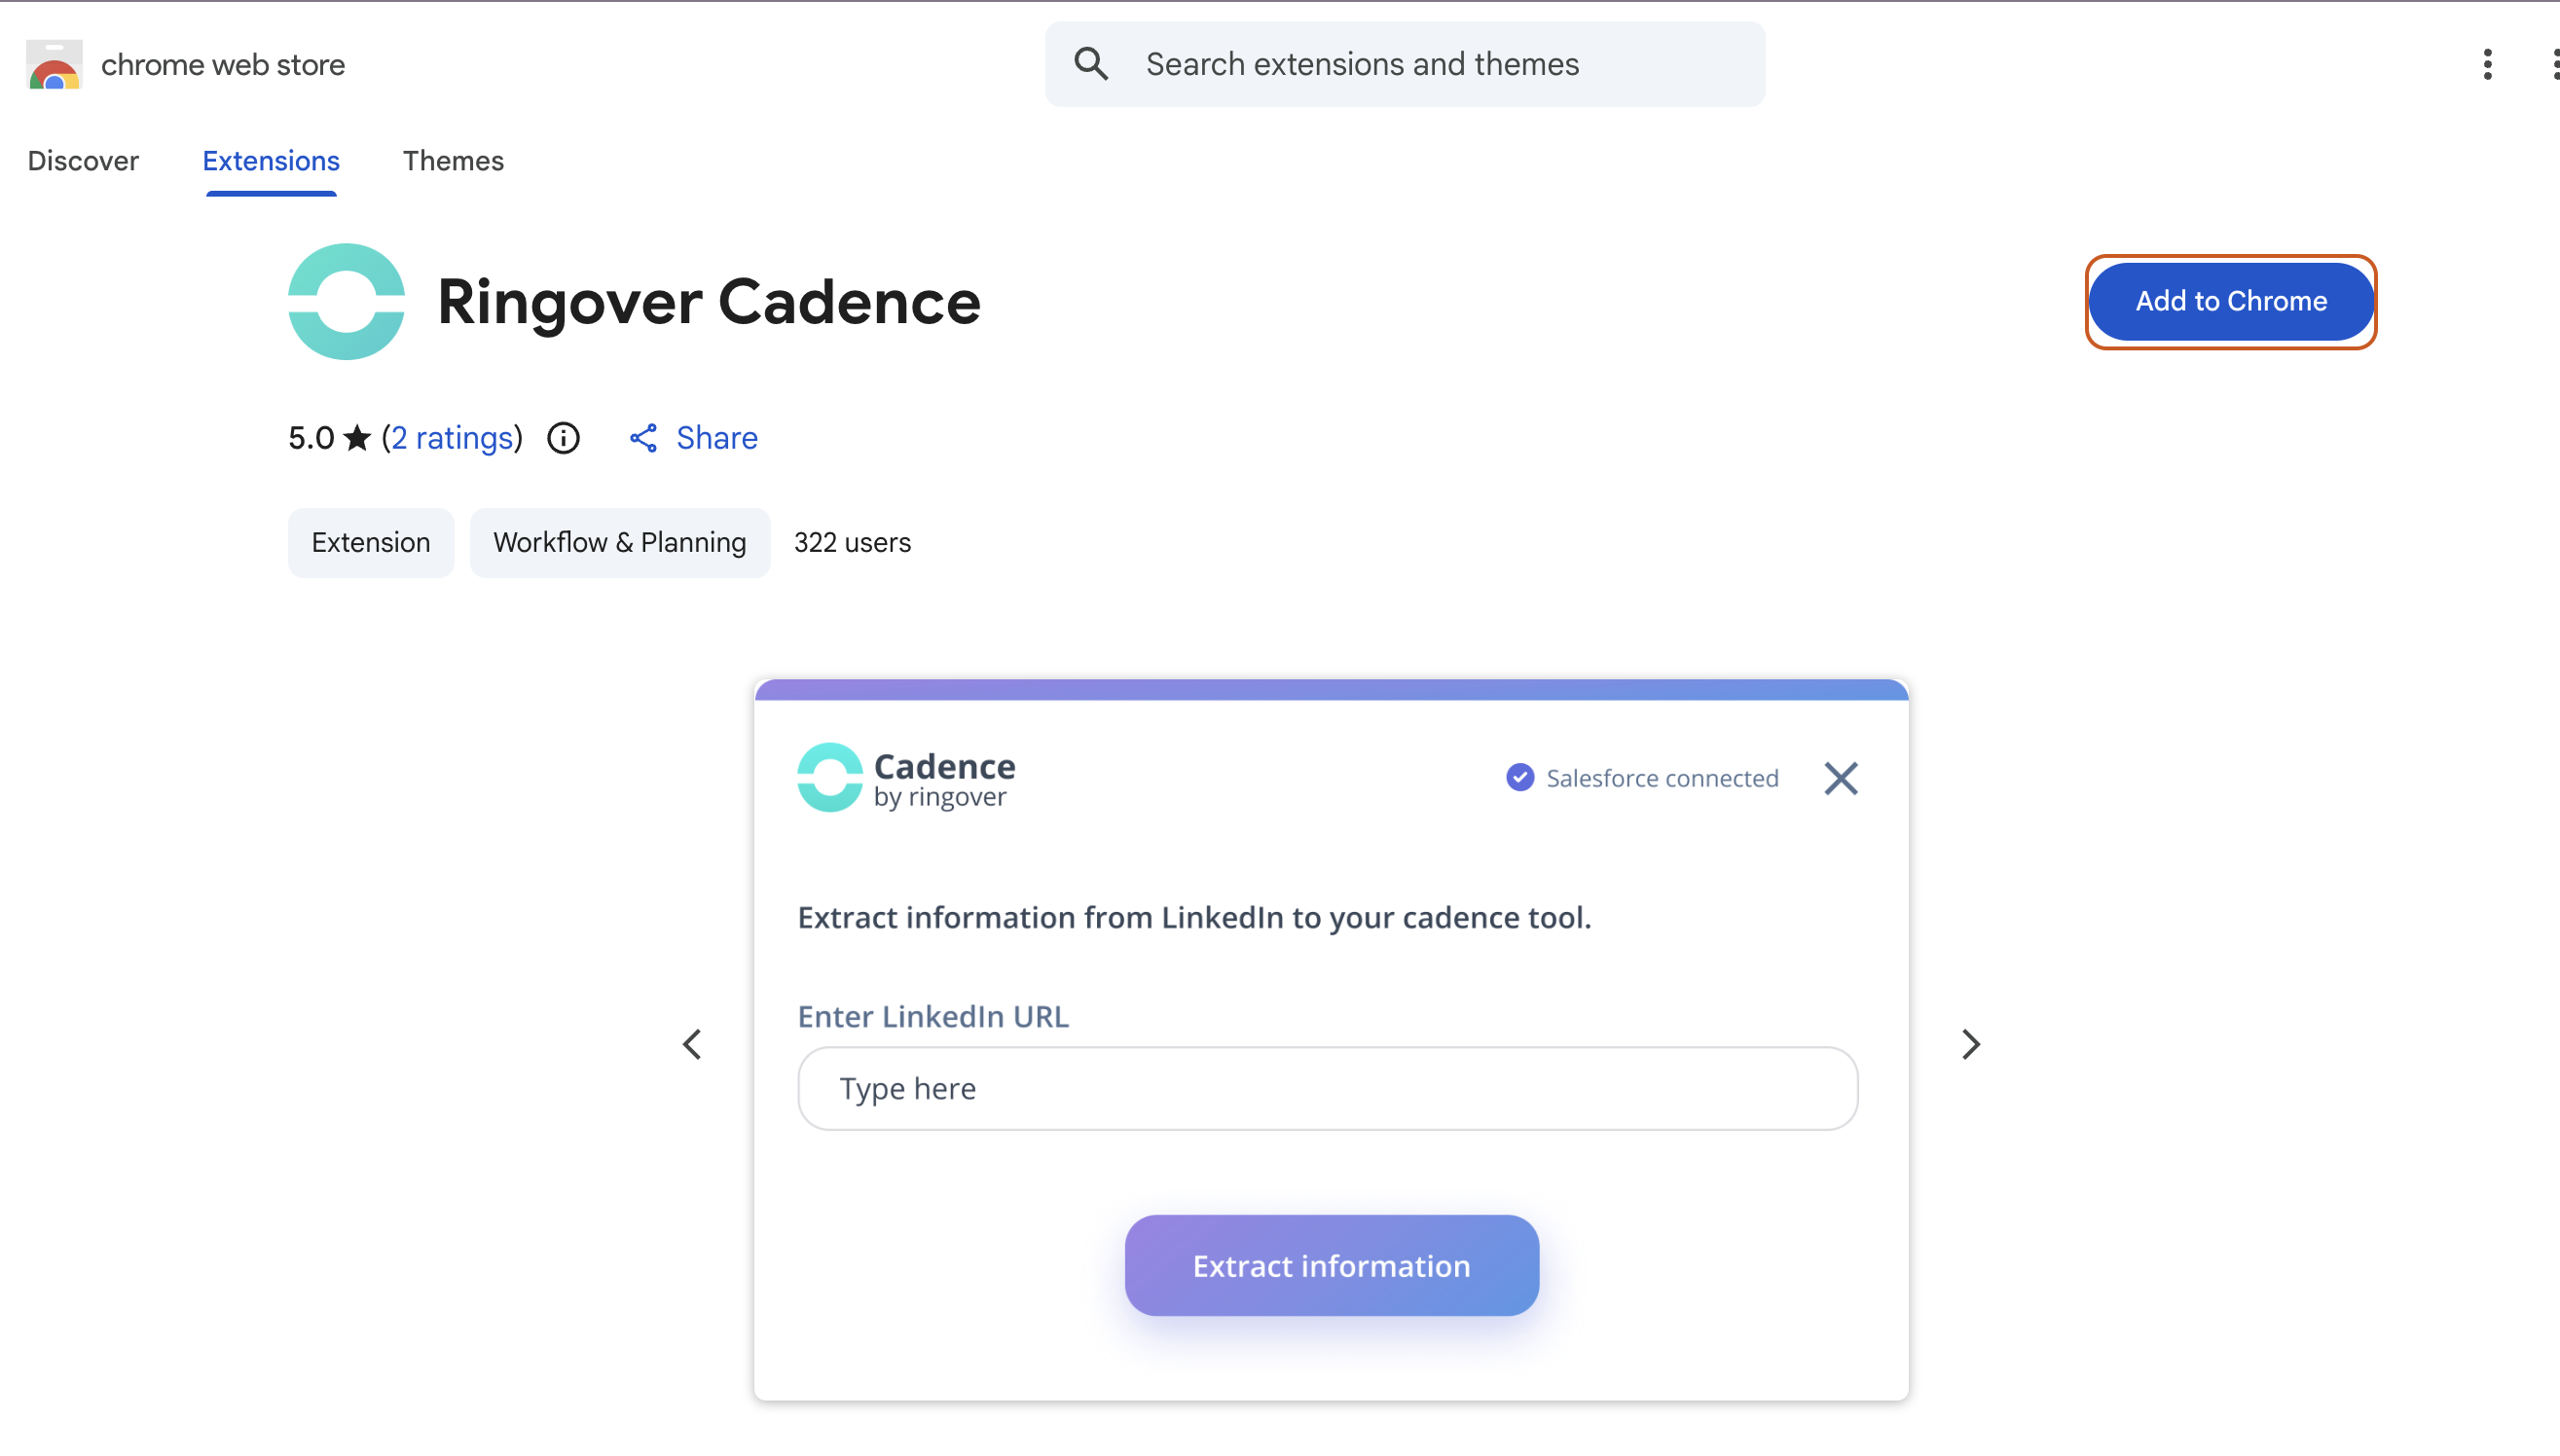
Task: Click the Salesforce connected checkmark badge
Action: [x=1520, y=778]
